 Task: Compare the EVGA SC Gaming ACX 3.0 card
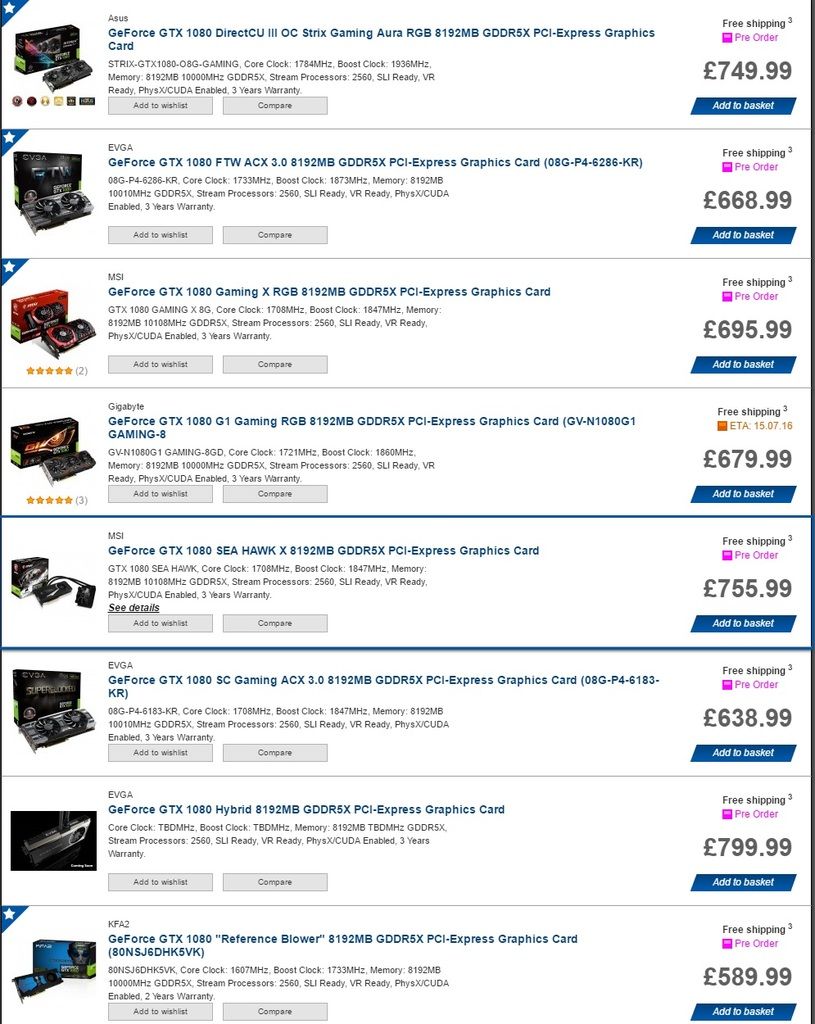tap(275, 753)
